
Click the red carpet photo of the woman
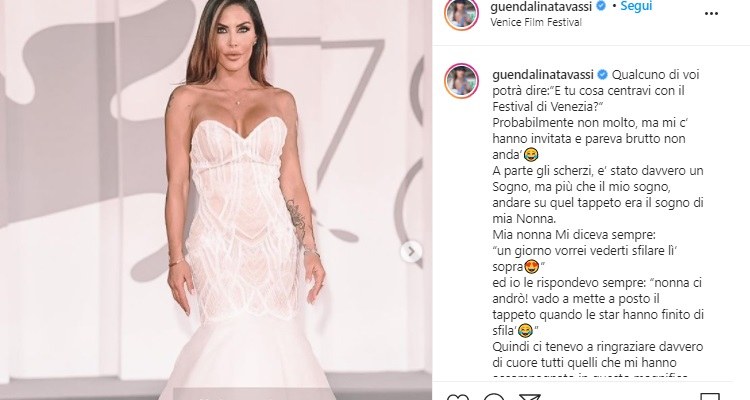(x=216, y=200)
